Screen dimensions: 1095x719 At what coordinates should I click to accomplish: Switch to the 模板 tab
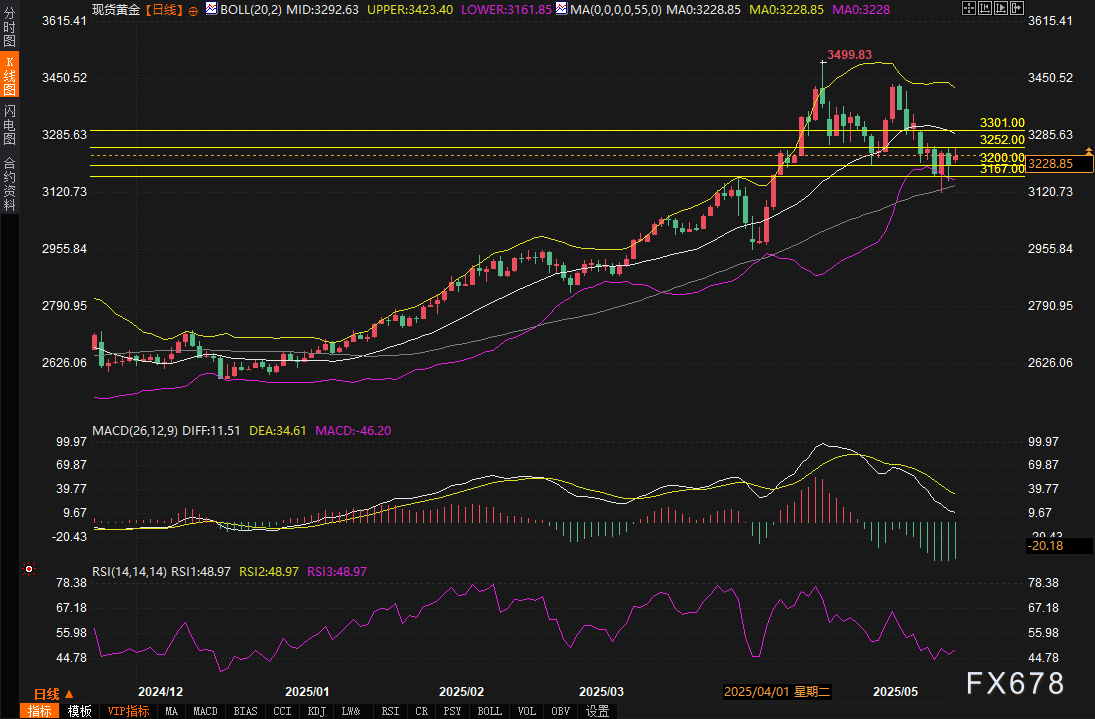[x=80, y=711]
